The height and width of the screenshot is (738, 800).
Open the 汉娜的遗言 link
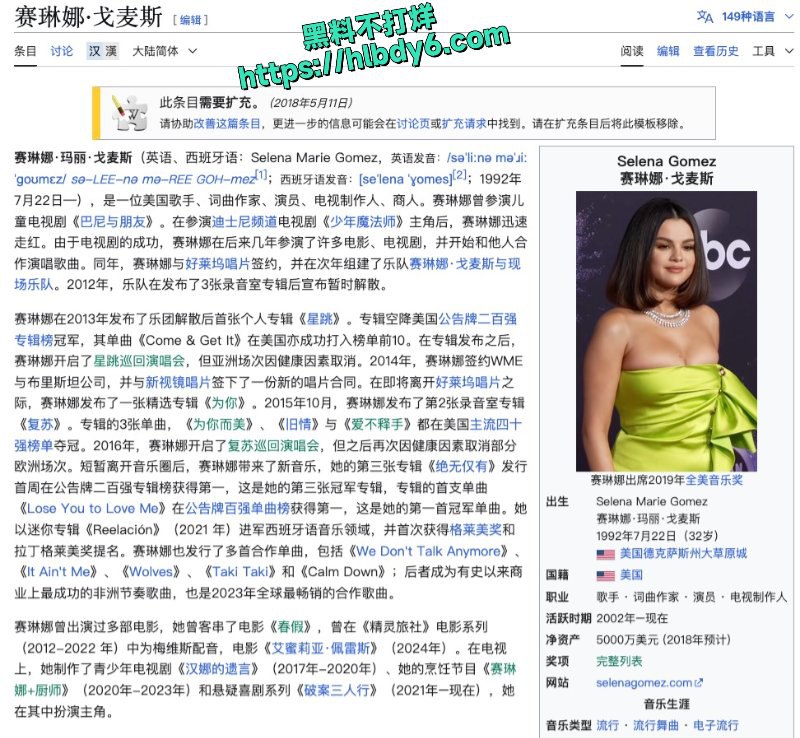[x=218, y=670]
